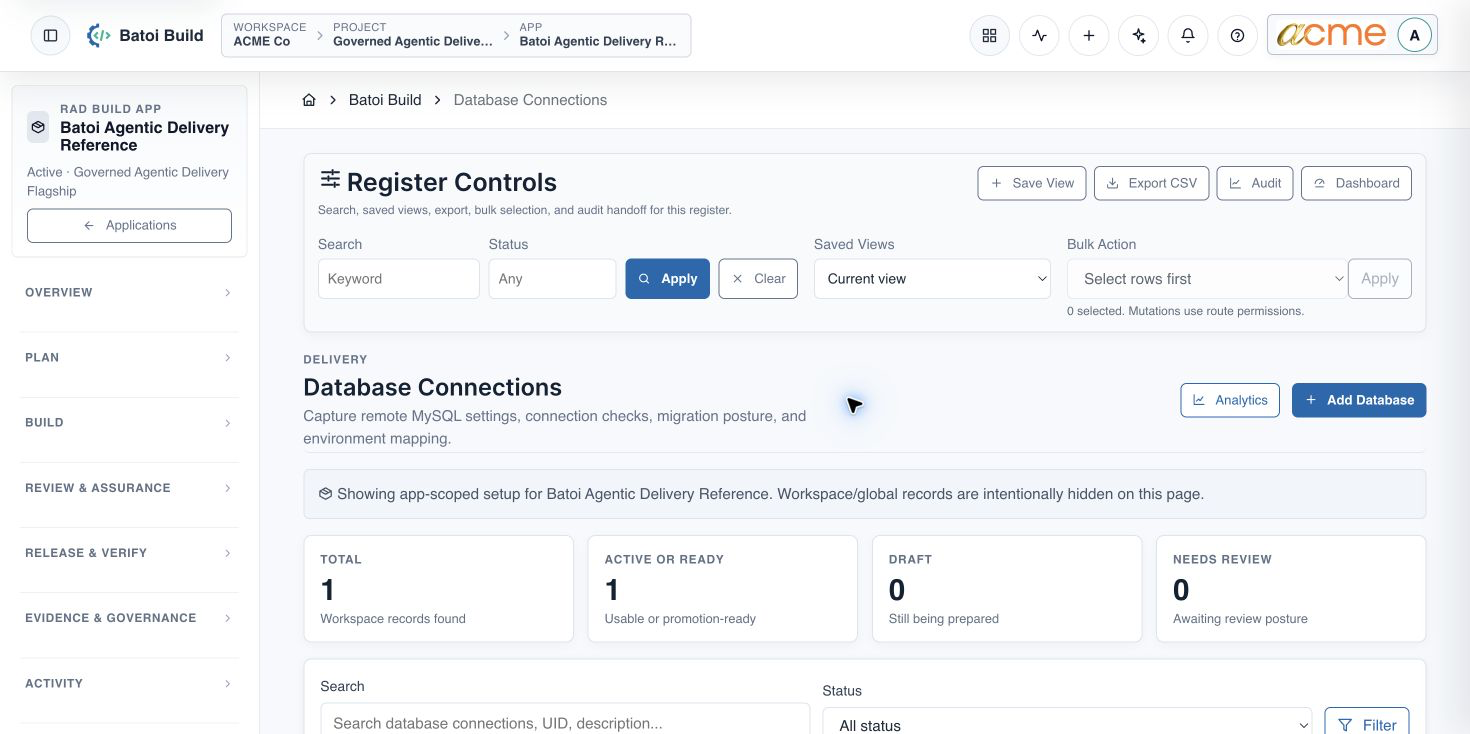Screen dimensions: 1470x734
Task: Open the Saved Views Current view dropdown
Action: coord(932,279)
